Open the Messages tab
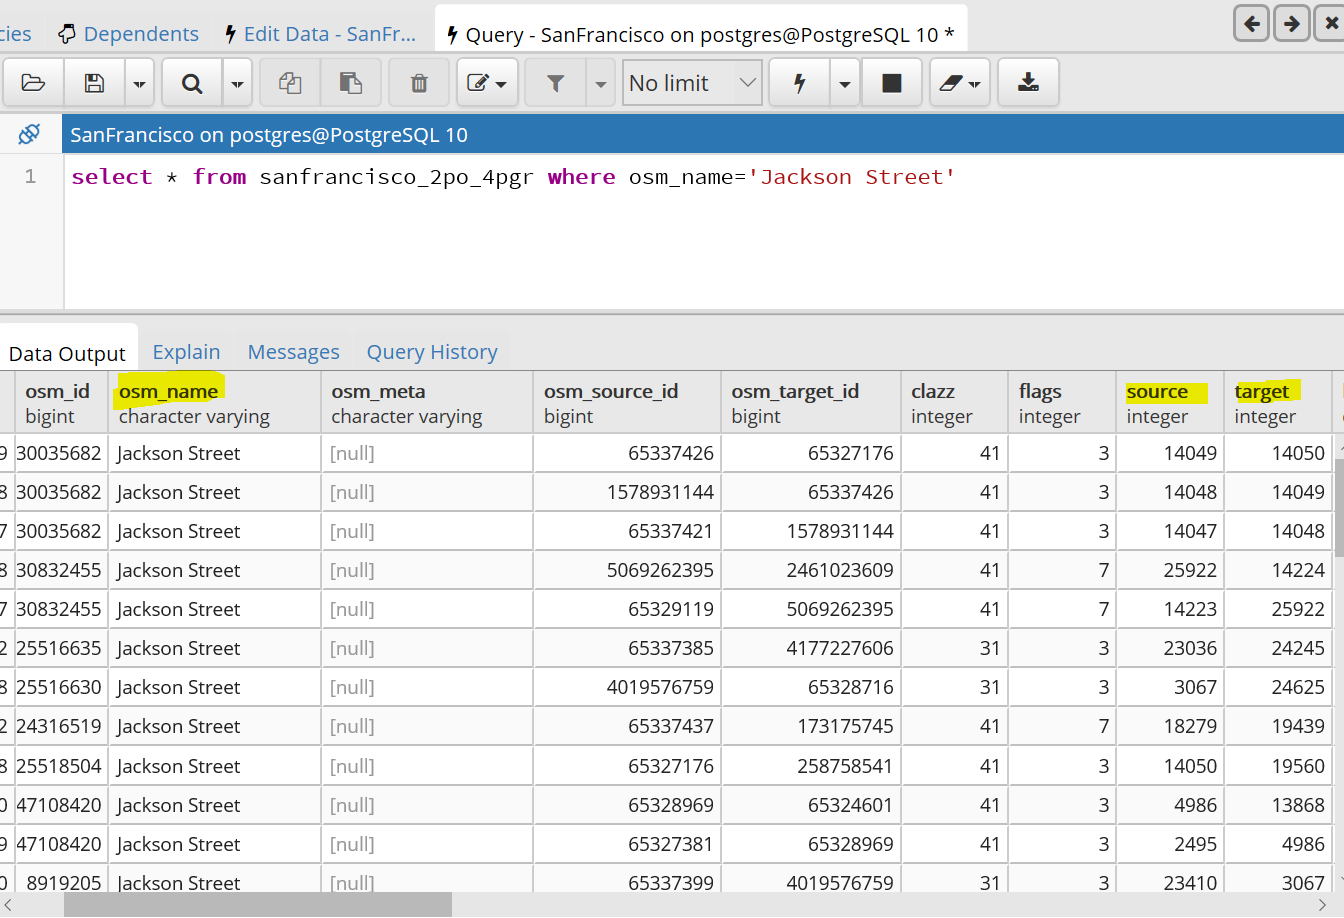 click(293, 352)
